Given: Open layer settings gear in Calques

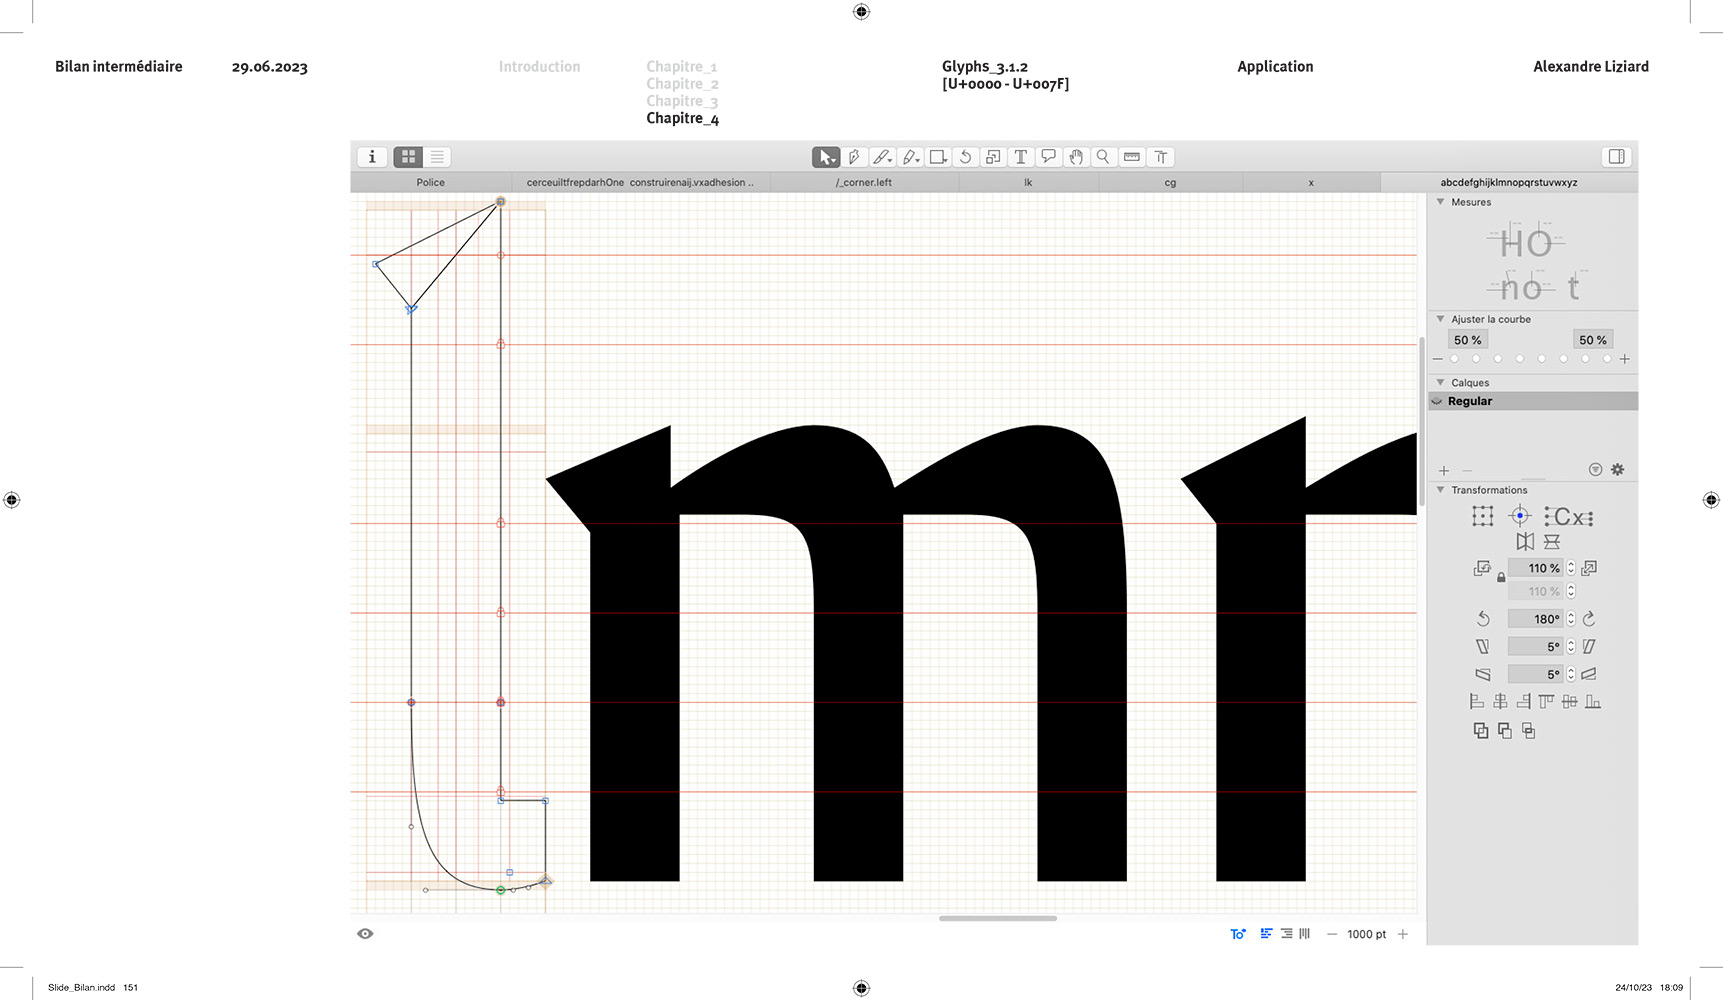Looking at the screenshot, I should pos(1617,470).
